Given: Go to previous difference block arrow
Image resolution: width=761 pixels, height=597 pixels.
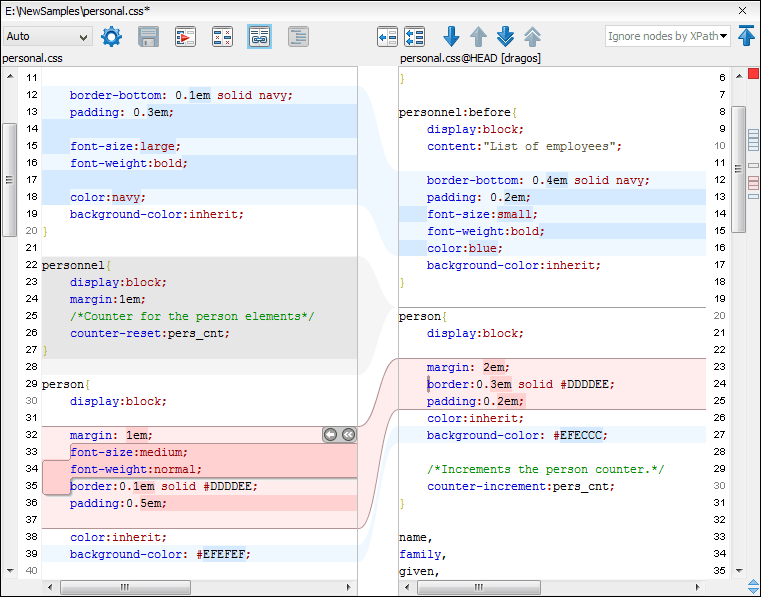Looking at the screenshot, I should pyautogui.click(x=478, y=37).
